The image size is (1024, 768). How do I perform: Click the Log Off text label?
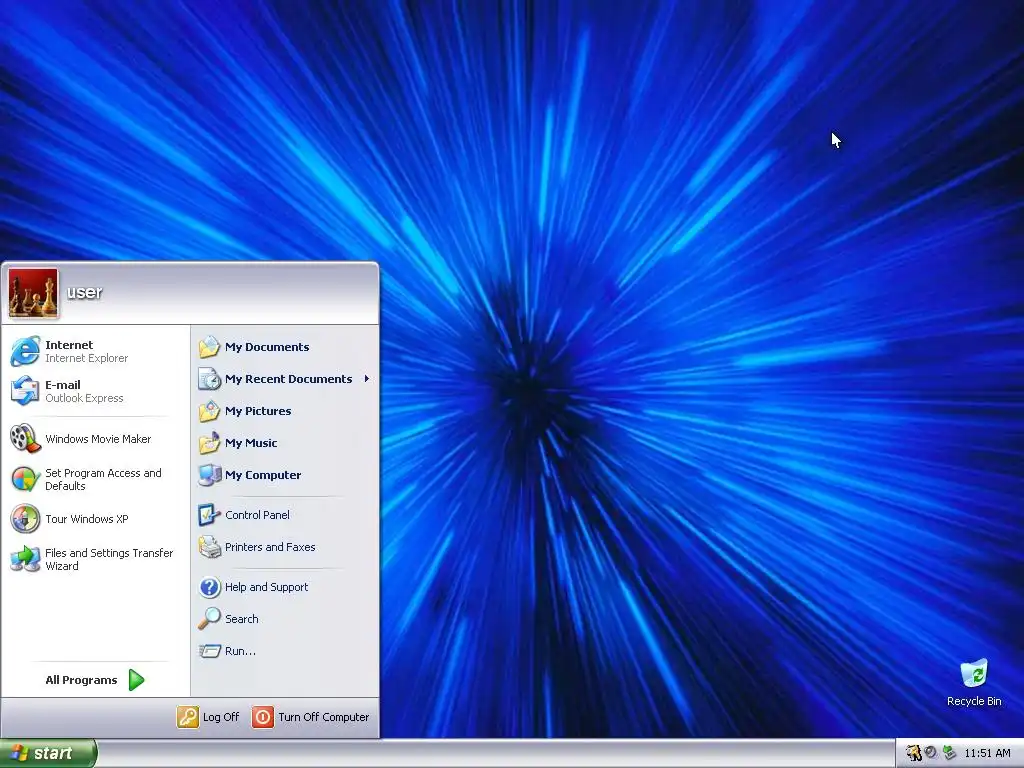tap(221, 717)
